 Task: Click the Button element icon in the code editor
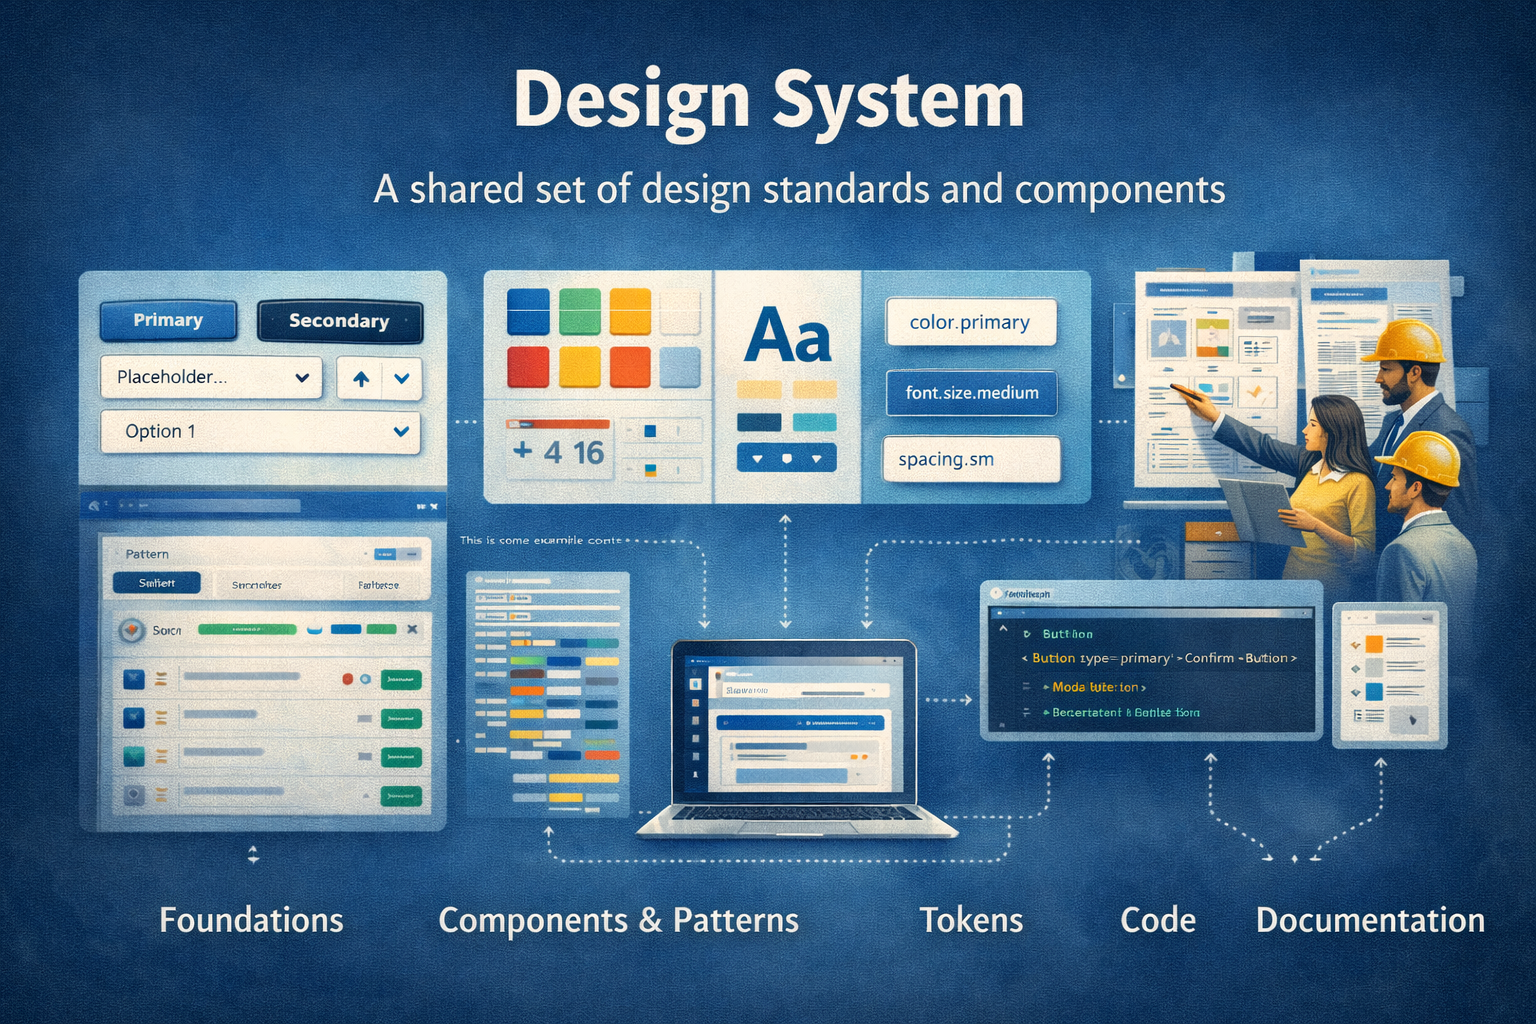tap(1027, 634)
